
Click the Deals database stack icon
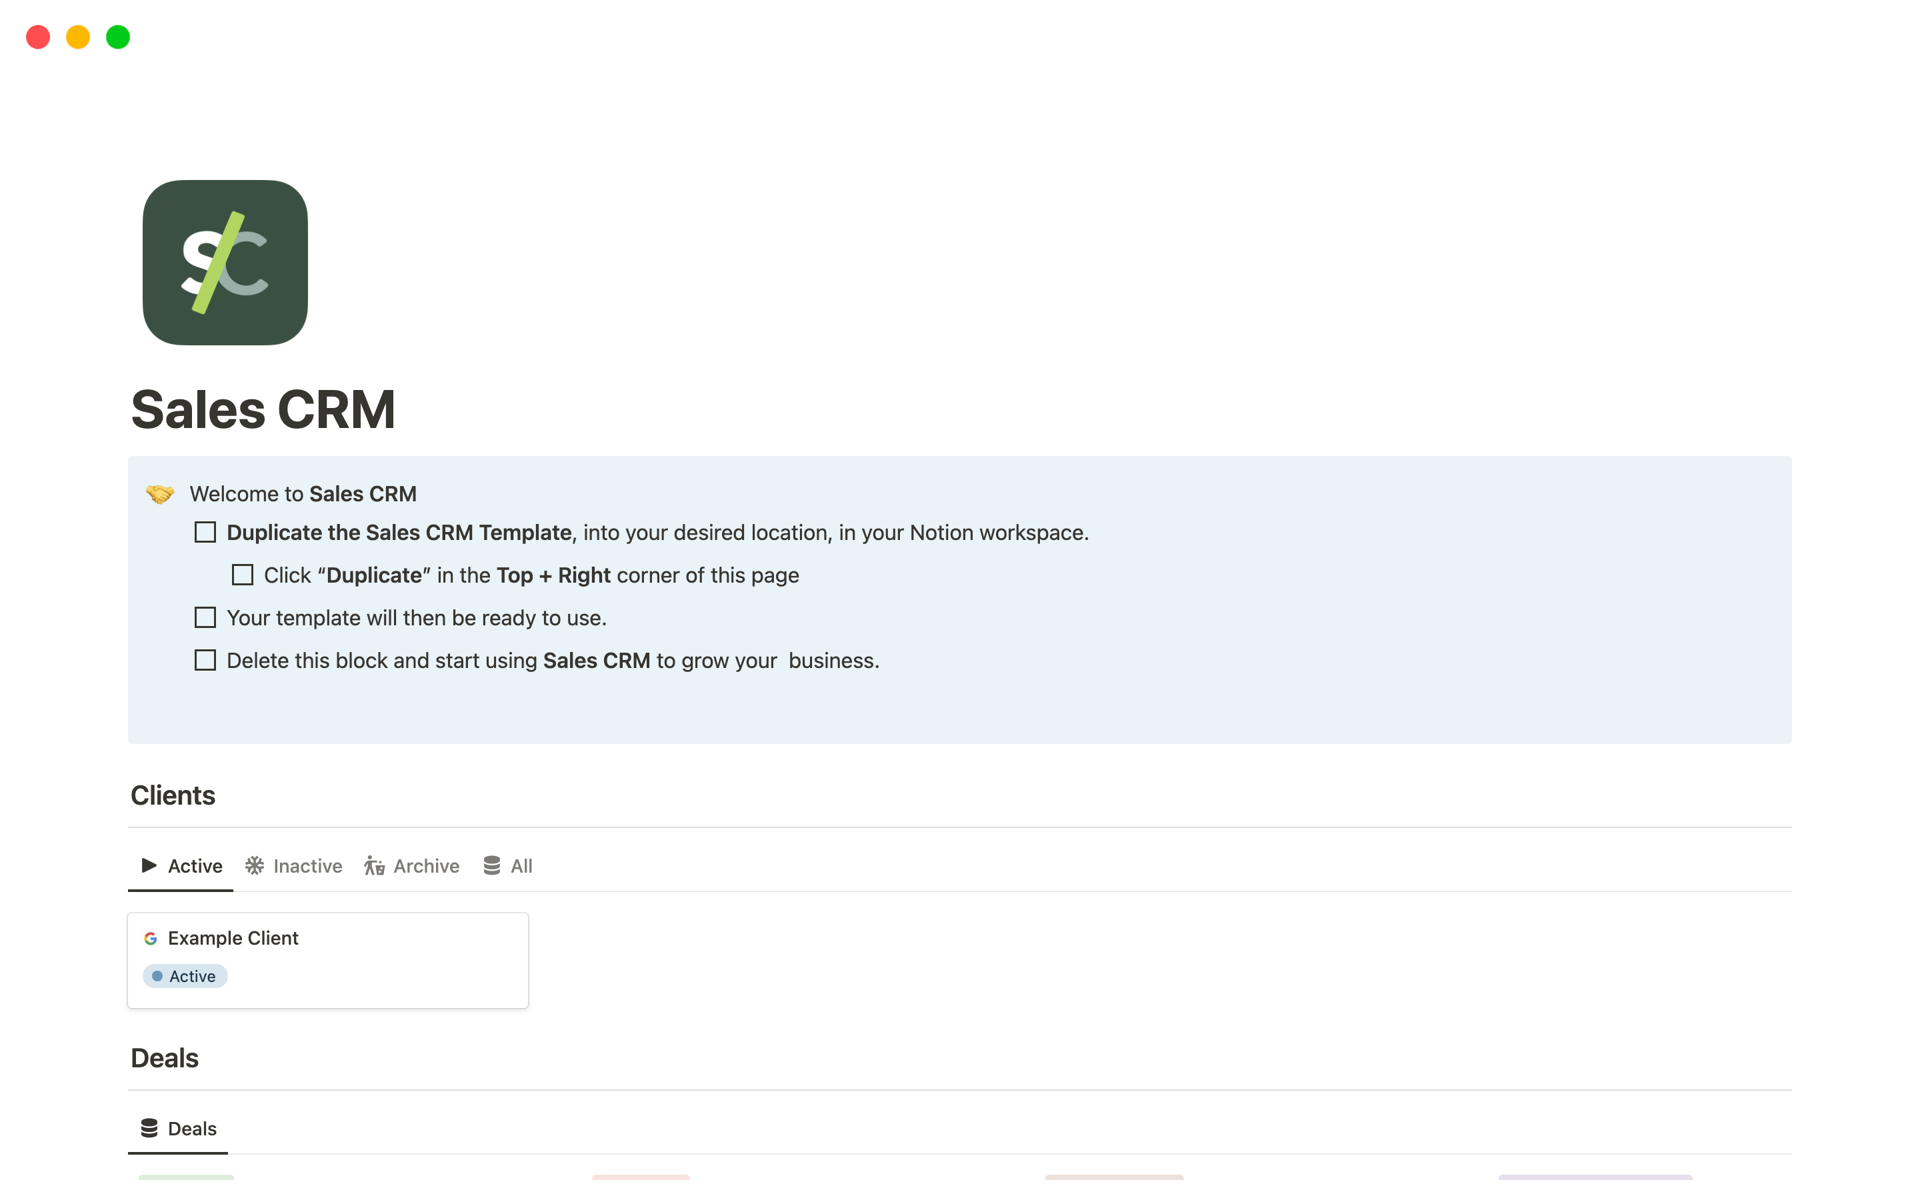coord(149,1128)
